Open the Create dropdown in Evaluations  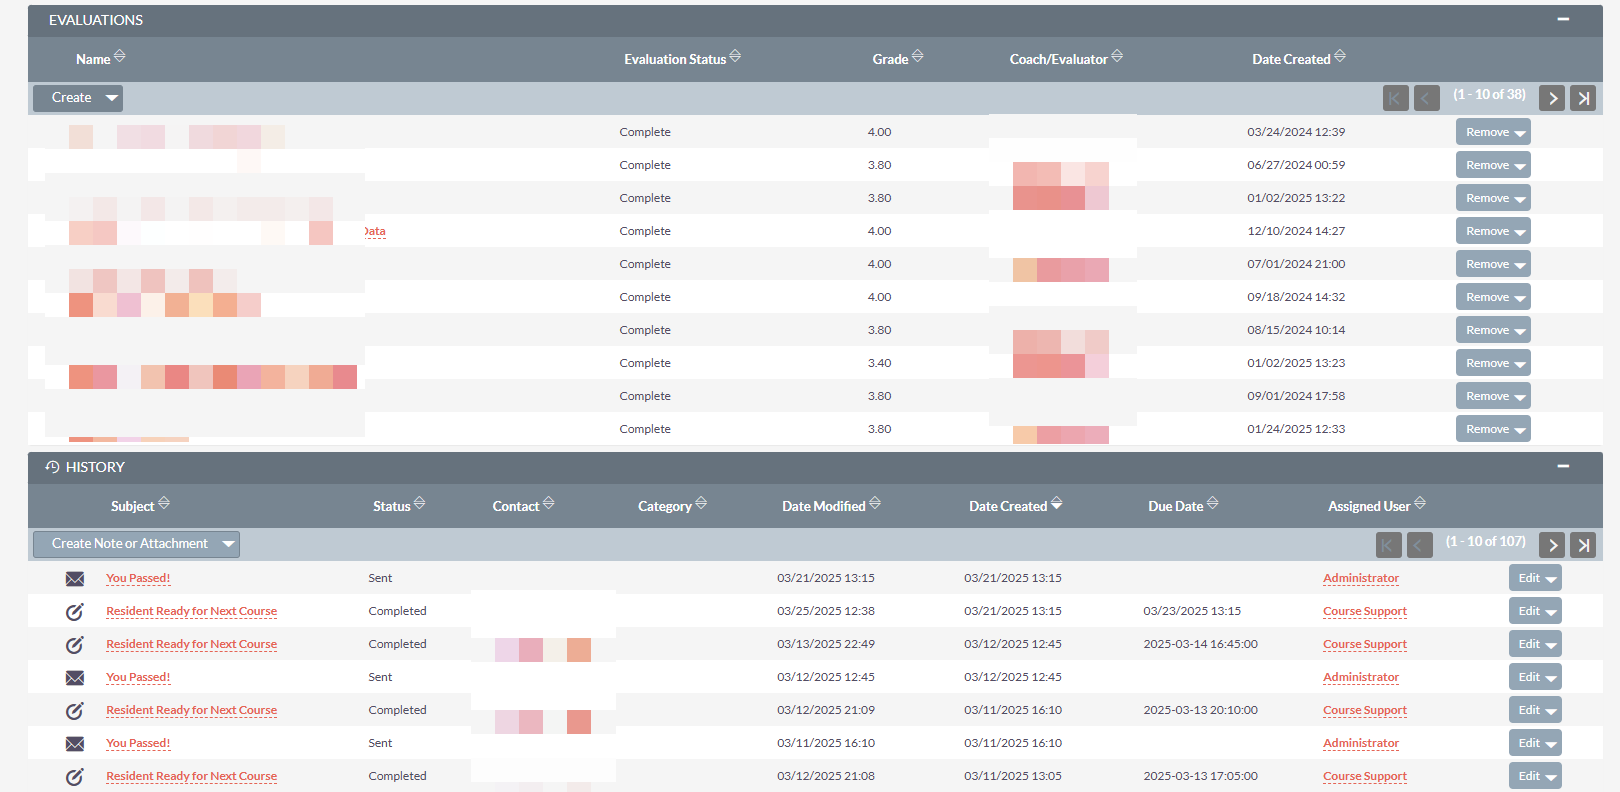coord(112,98)
